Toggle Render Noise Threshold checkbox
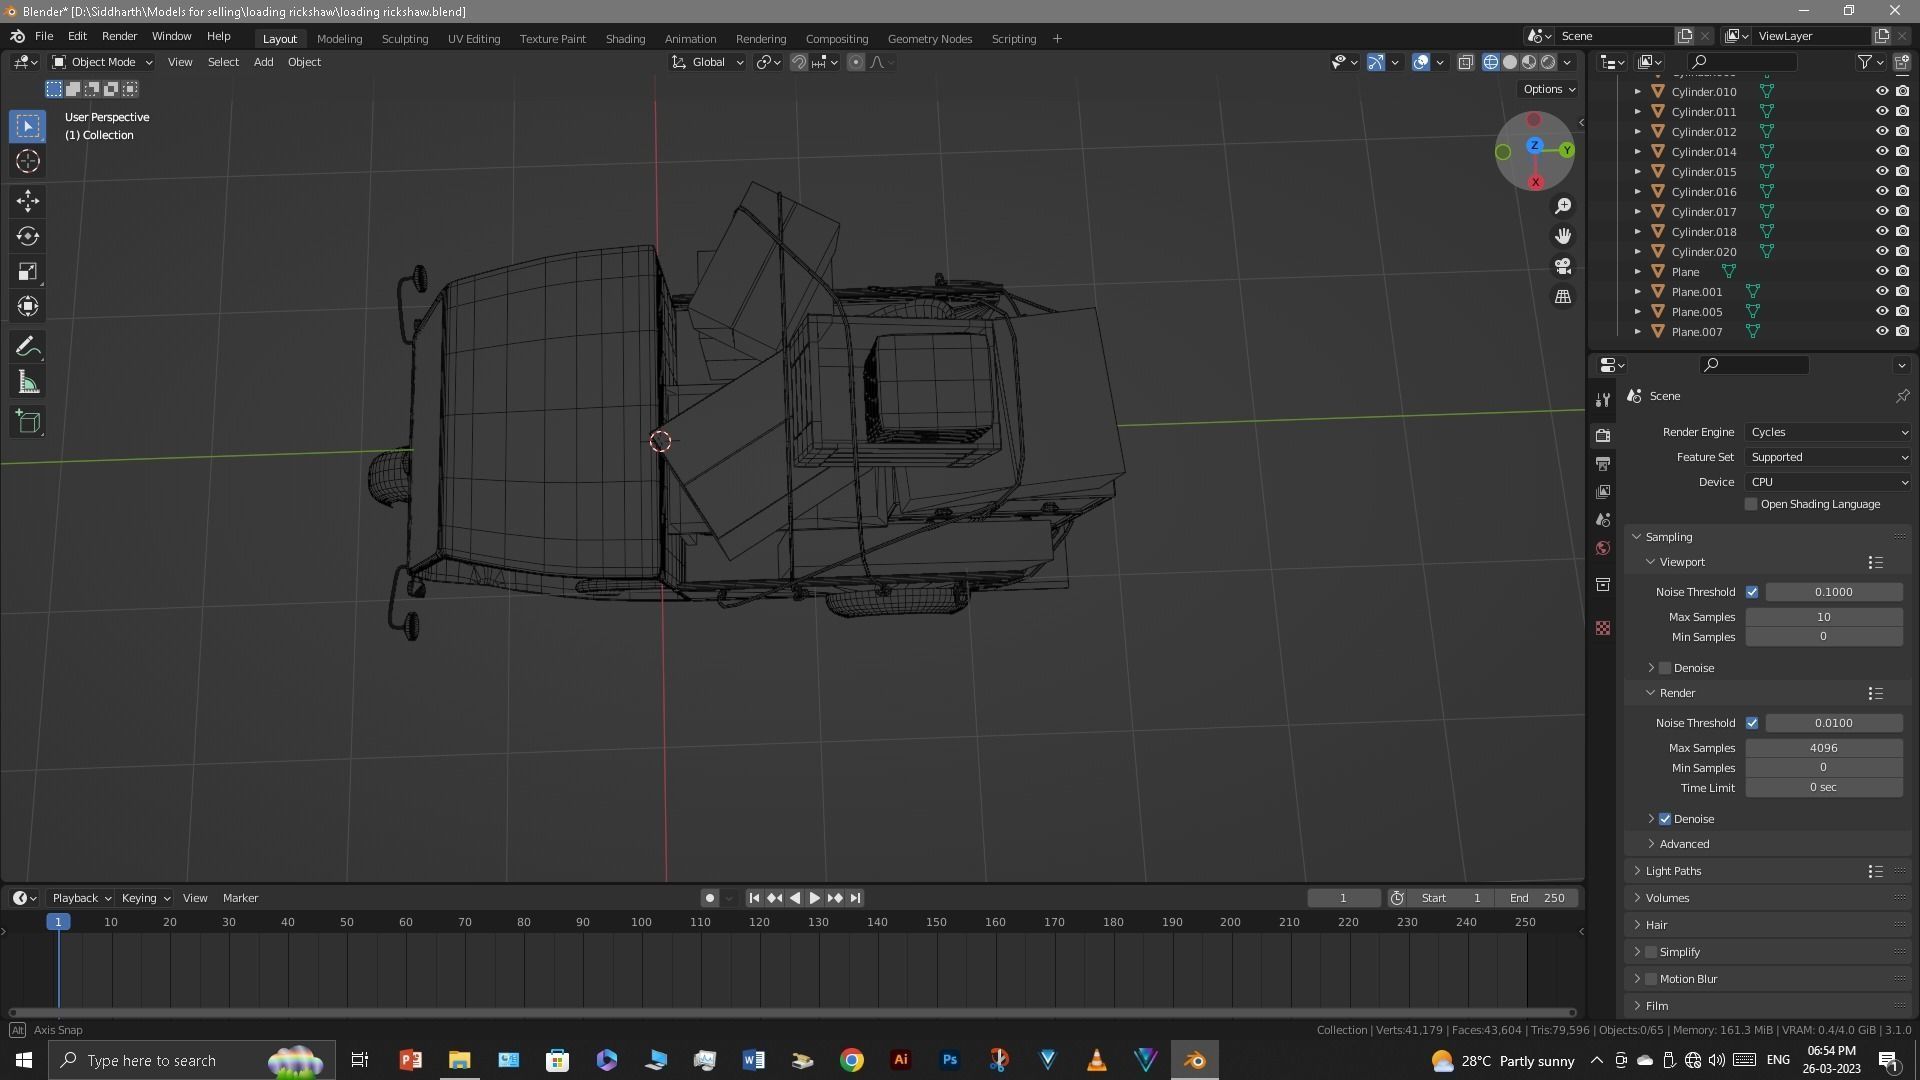Viewport: 1920px width, 1080px height. pos(1752,723)
